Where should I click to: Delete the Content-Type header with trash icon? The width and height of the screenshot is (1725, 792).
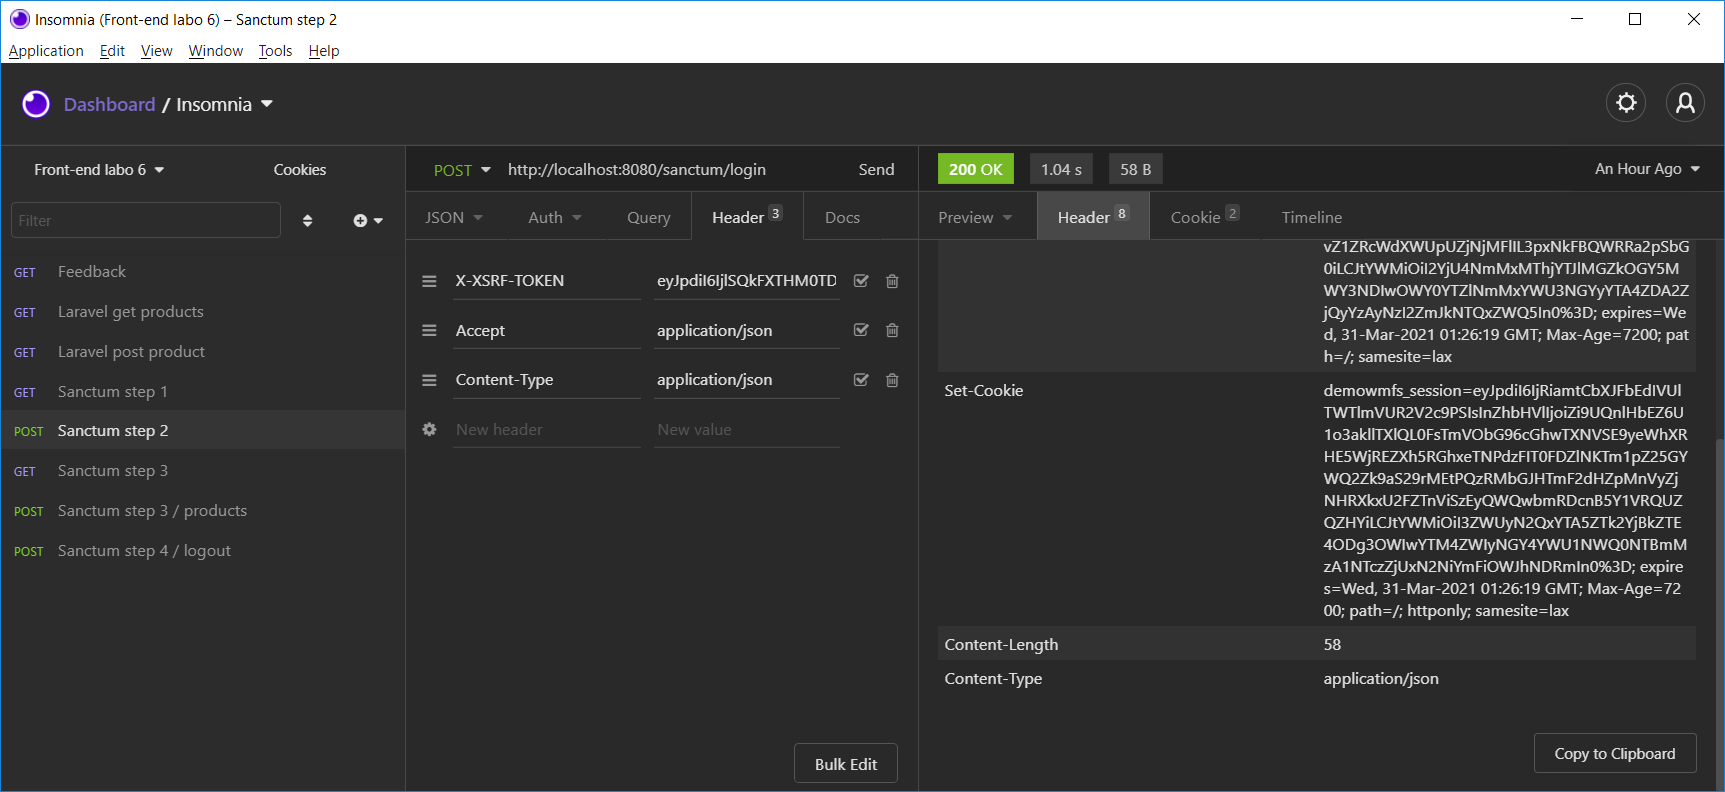(892, 380)
